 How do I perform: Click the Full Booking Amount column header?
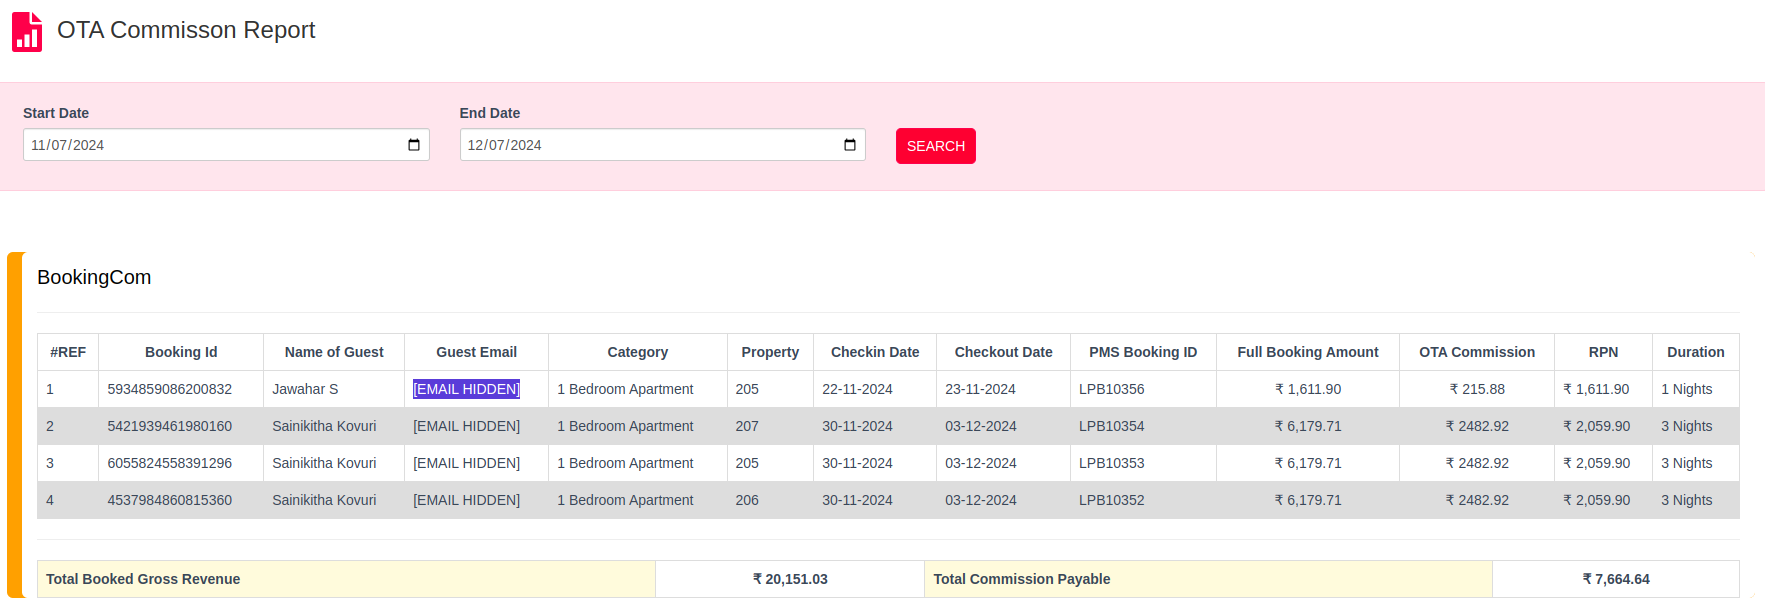[1308, 352]
